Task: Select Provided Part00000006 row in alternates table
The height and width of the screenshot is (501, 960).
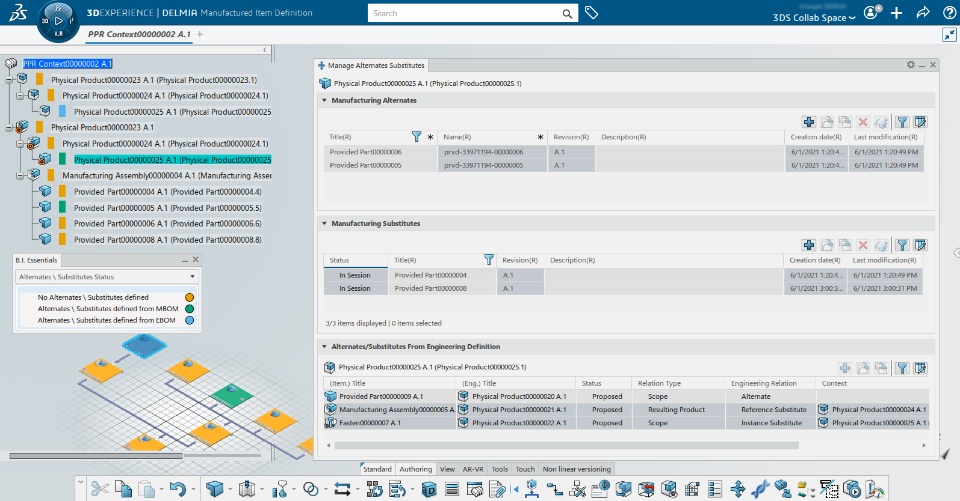Action: (623, 152)
